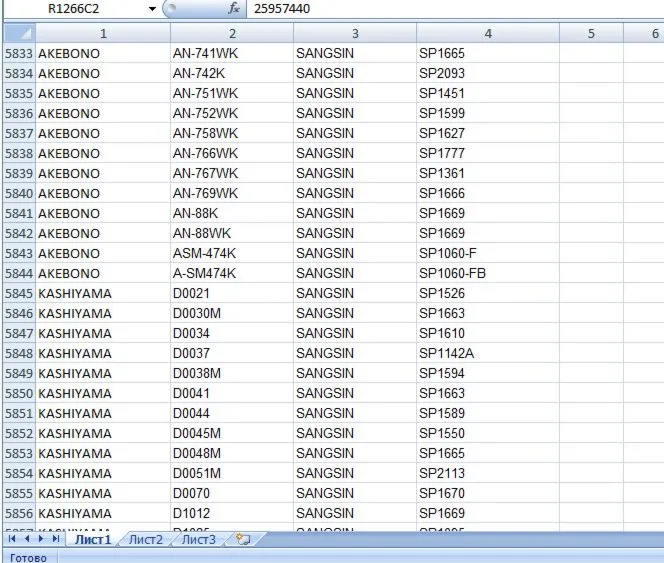The height and width of the screenshot is (563, 664).
Task: Go to last sheet navigation arrow
Action: point(55,539)
